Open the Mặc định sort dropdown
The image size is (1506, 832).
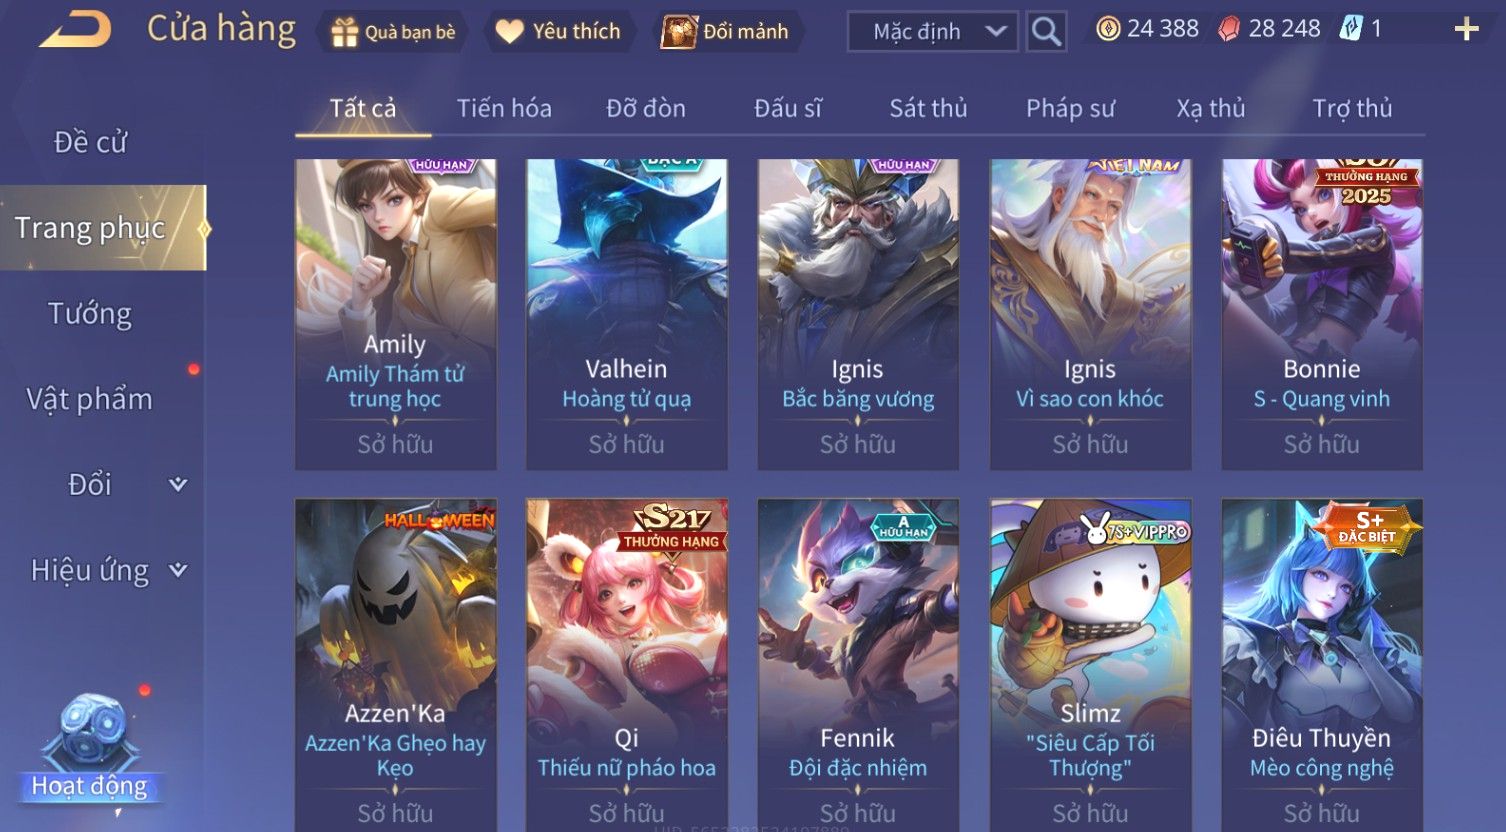(x=933, y=32)
